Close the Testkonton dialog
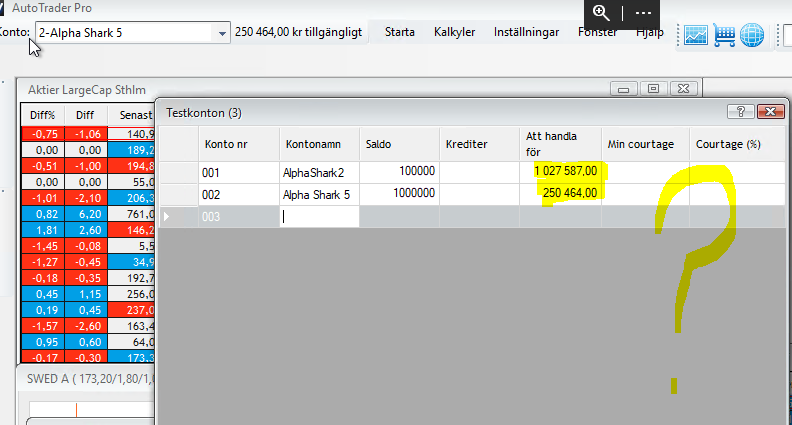This screenshot has width=792, height=425. pyautogui.click(x=769, y=112)
